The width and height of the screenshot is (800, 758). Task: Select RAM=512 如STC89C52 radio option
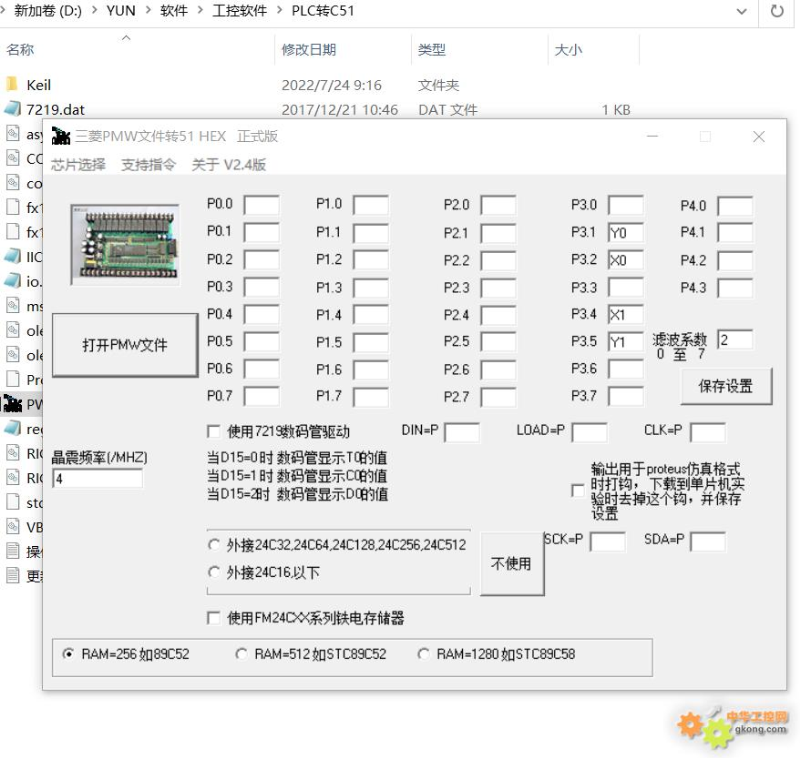pyautogui.click(x=241, y=654)
